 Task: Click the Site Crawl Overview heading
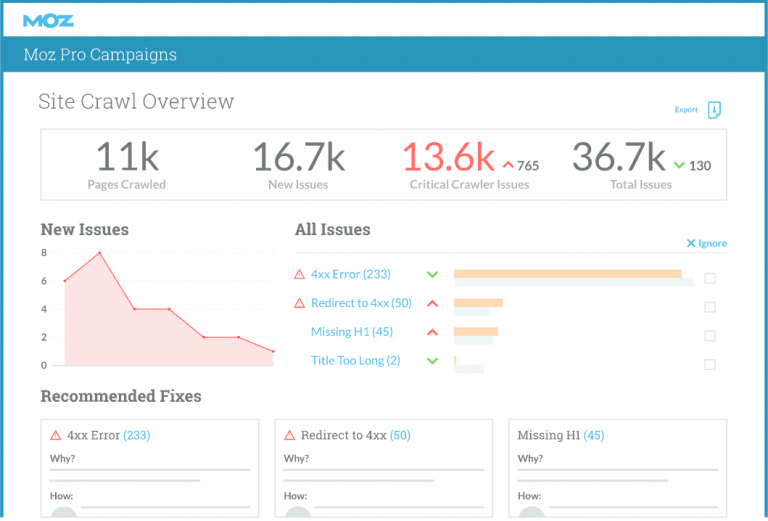pos(136,101)
